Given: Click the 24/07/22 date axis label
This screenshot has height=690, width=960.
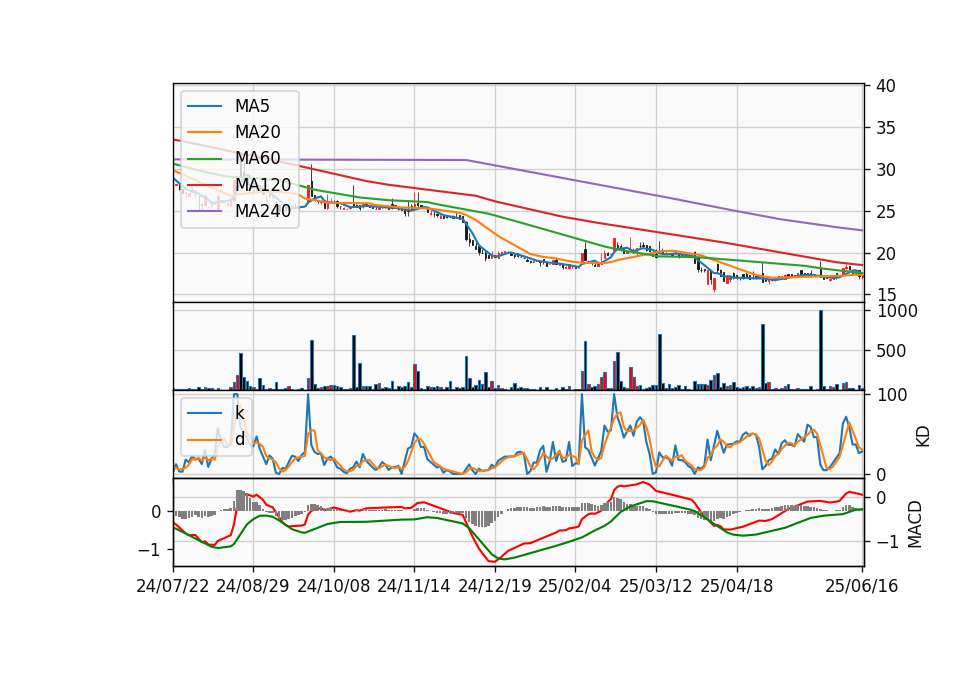Looking at the screenshot, I should tap(173, 586).
